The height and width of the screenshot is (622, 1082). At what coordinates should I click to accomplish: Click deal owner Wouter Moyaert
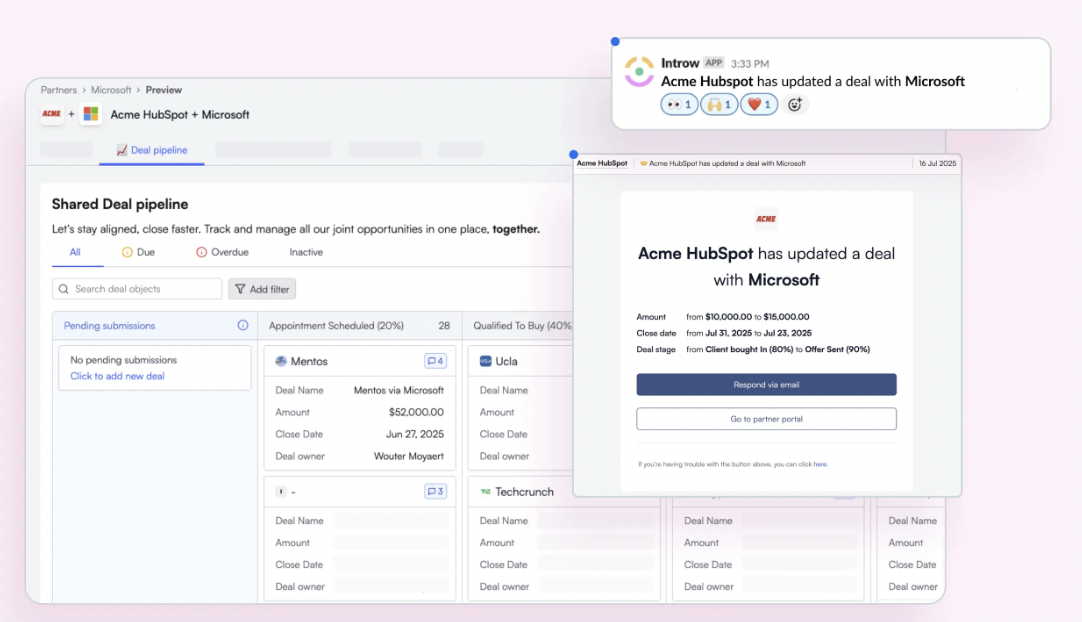pyautogui.click(x=409, y=456)
